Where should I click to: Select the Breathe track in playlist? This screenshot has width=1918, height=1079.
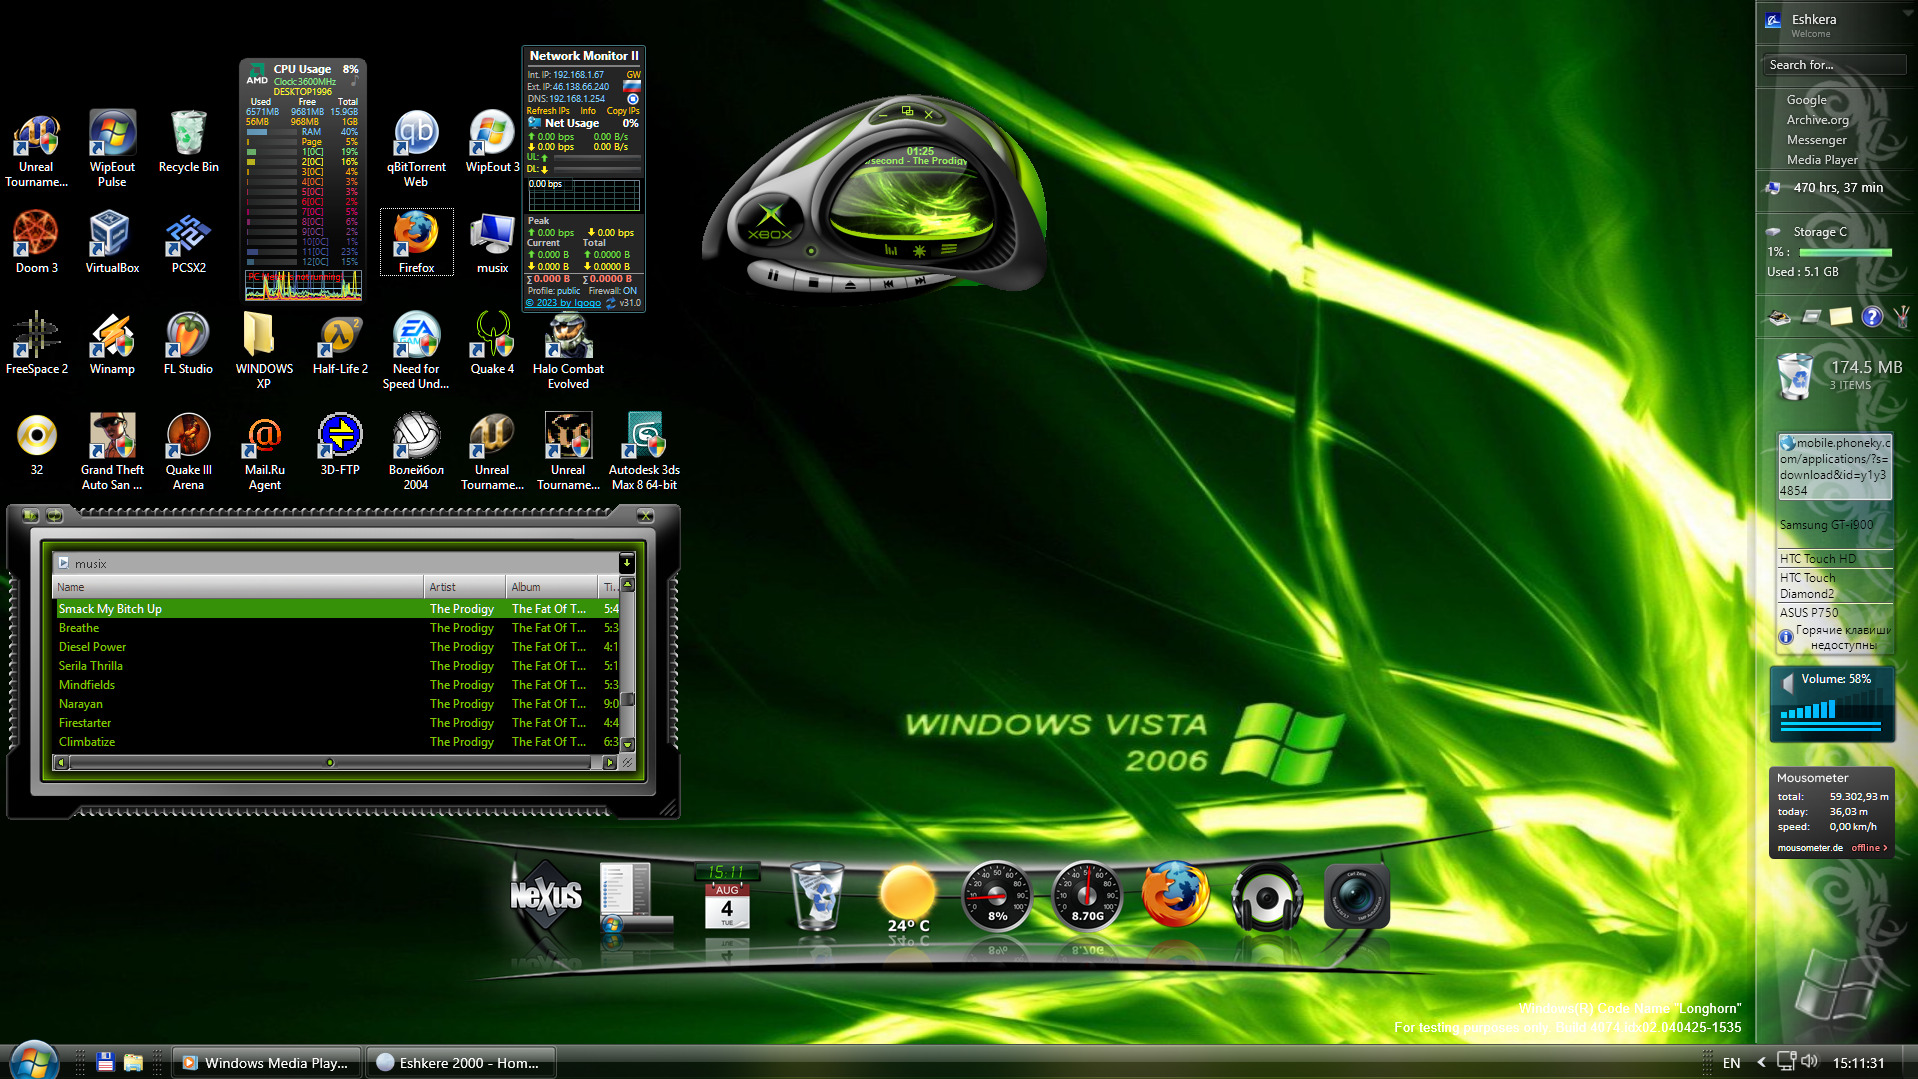336,628
